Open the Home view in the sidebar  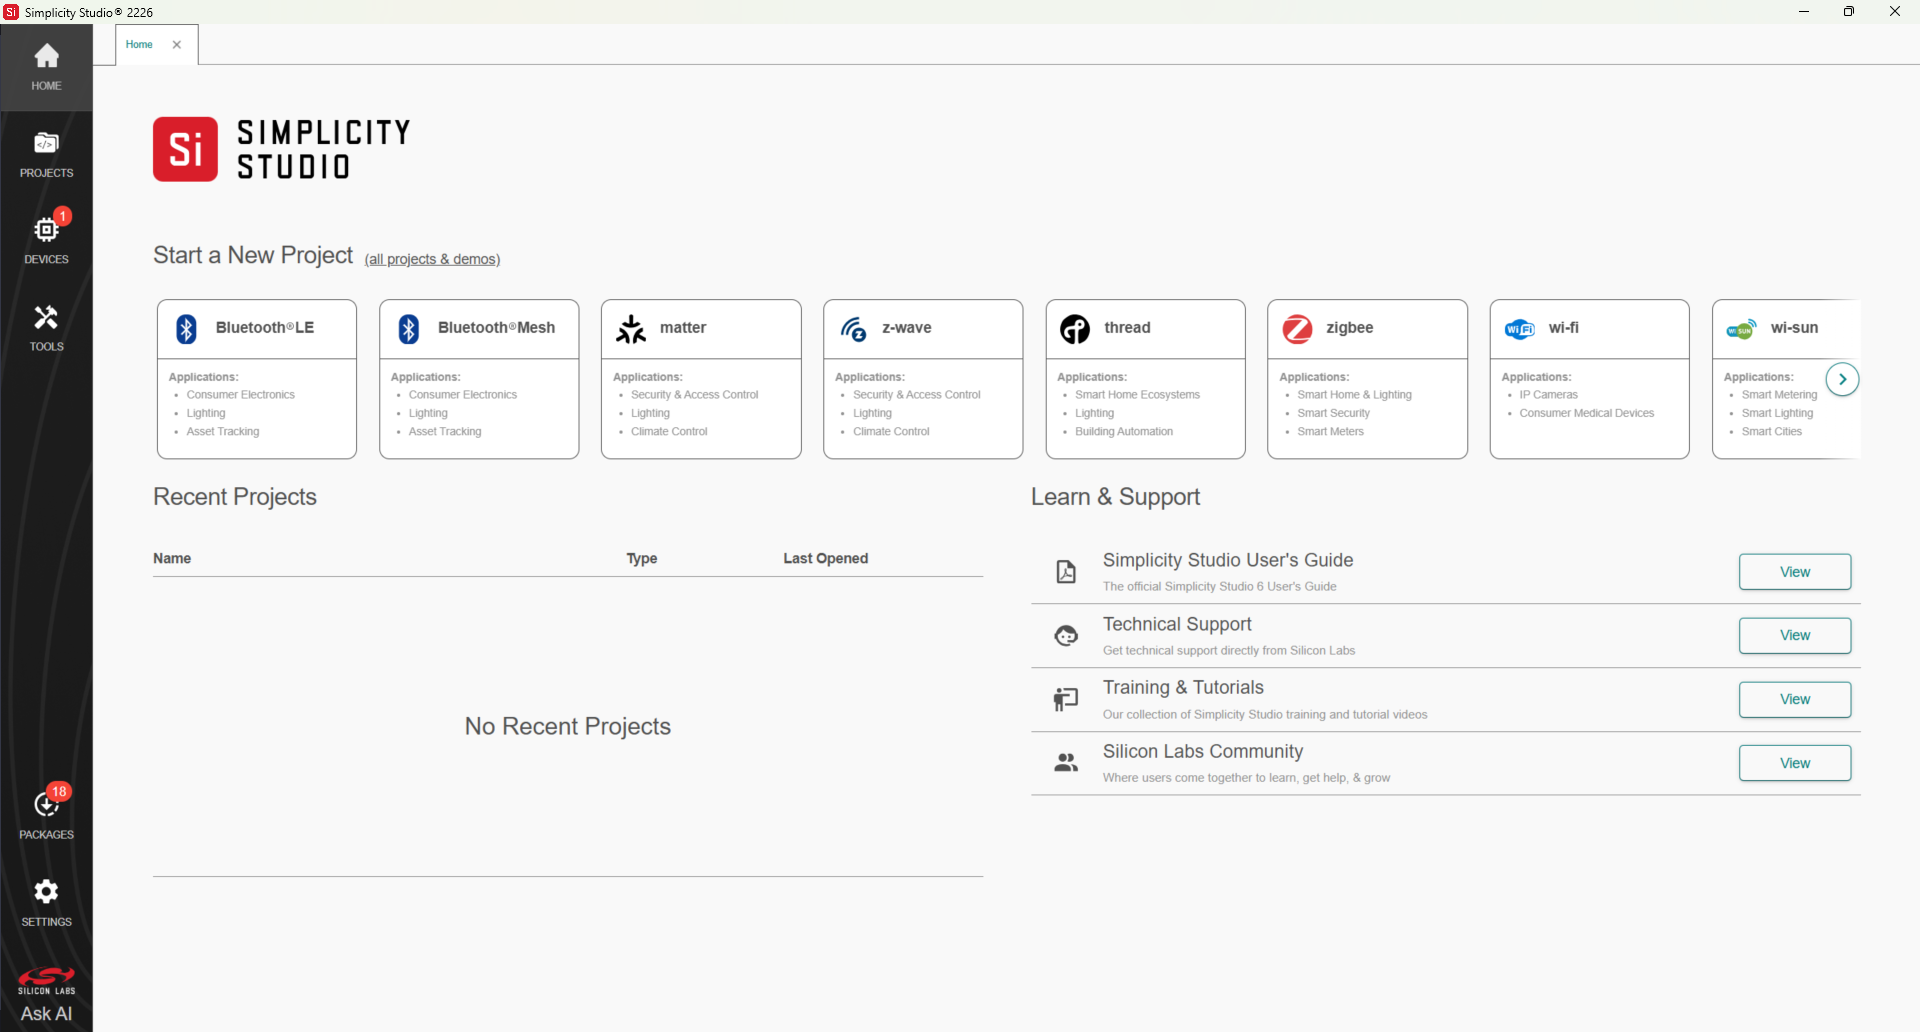(46, 67)
